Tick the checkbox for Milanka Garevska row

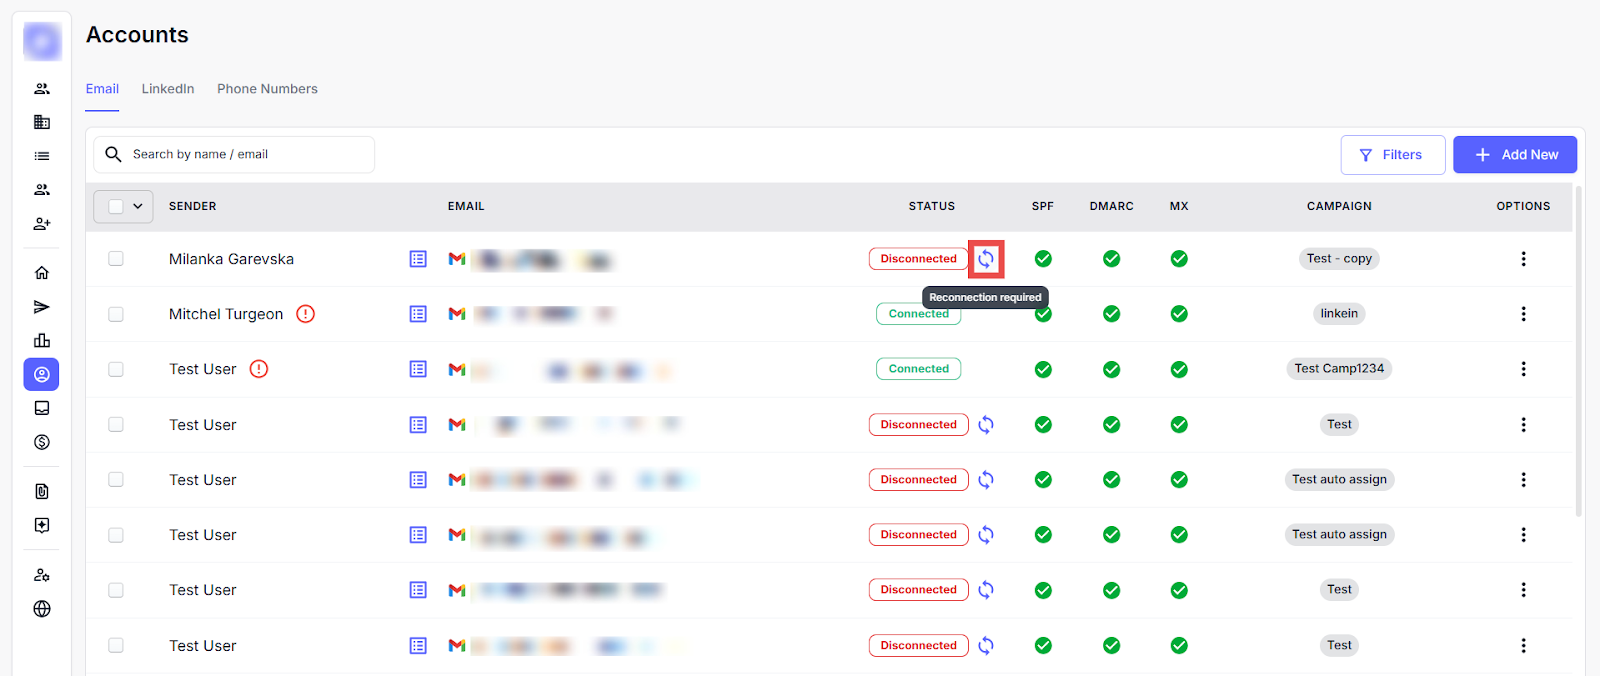click(116, 259)
